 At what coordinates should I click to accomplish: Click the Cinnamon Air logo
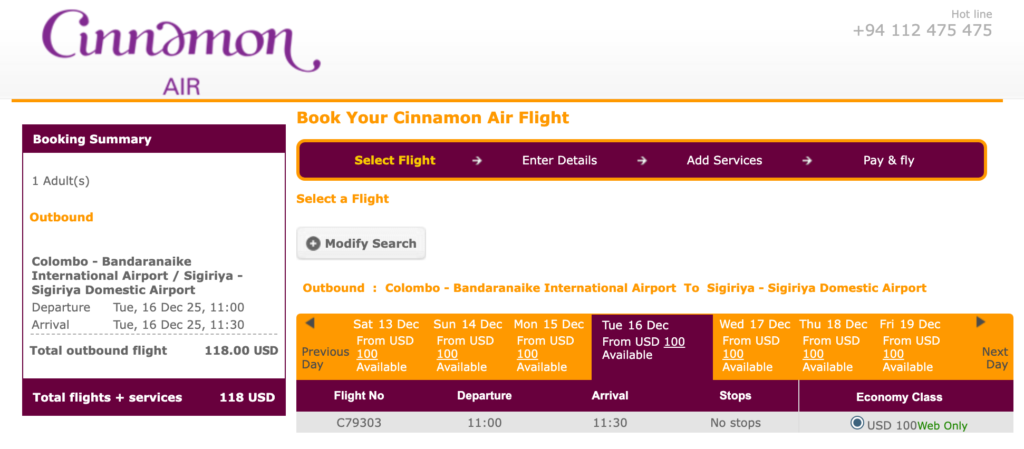tap(180, 50)
